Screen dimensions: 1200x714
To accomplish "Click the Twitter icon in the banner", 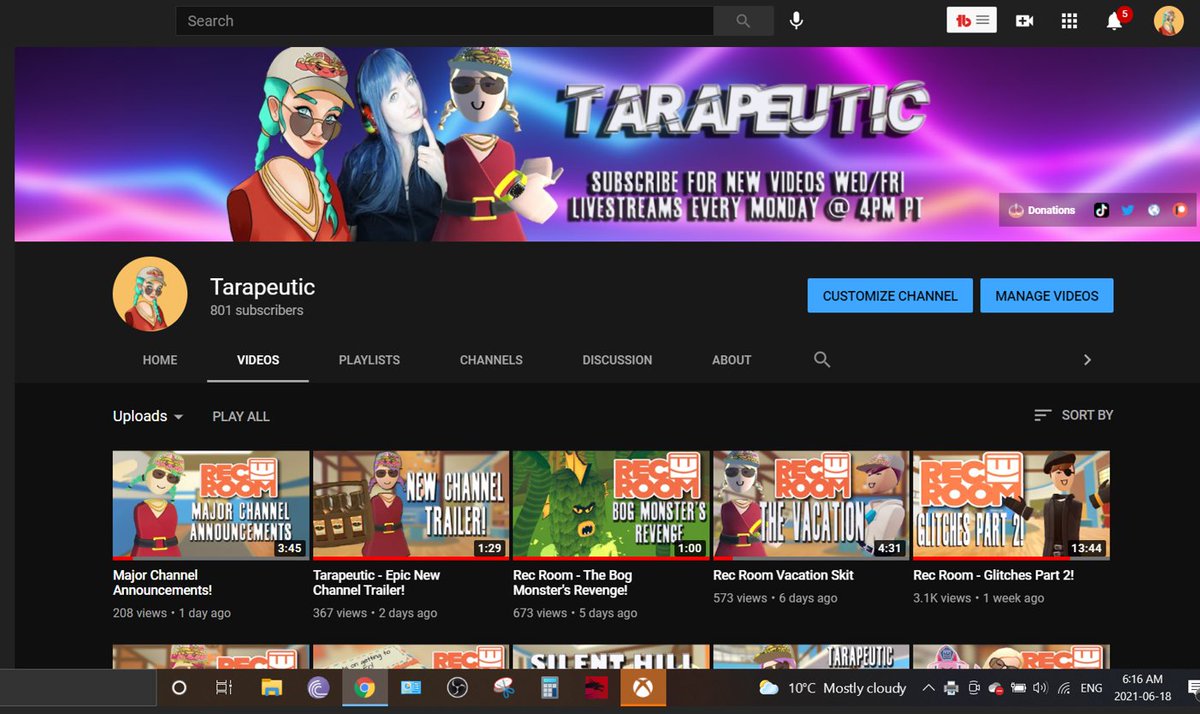I will [1127, 210].
